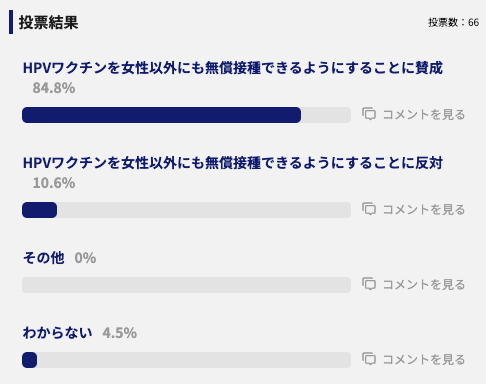Select the 84.8% progress bar
The height and width of the screenshot is (384, 486).
(186, 115)
